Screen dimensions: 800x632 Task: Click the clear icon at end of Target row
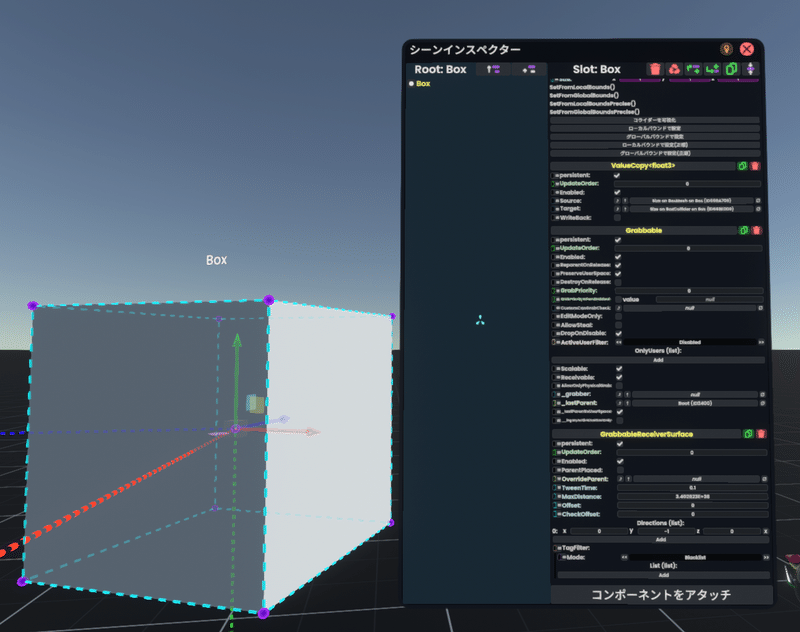[758, 209]
